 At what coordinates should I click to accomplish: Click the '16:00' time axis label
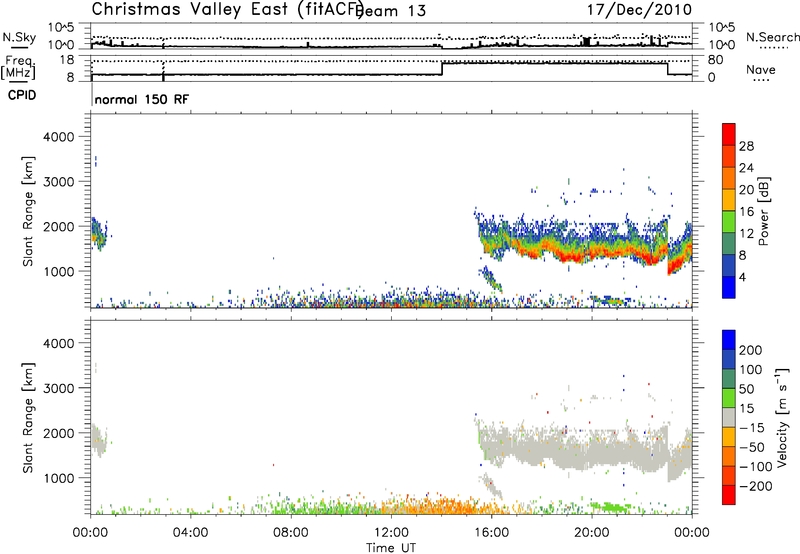tap(491, 533)
